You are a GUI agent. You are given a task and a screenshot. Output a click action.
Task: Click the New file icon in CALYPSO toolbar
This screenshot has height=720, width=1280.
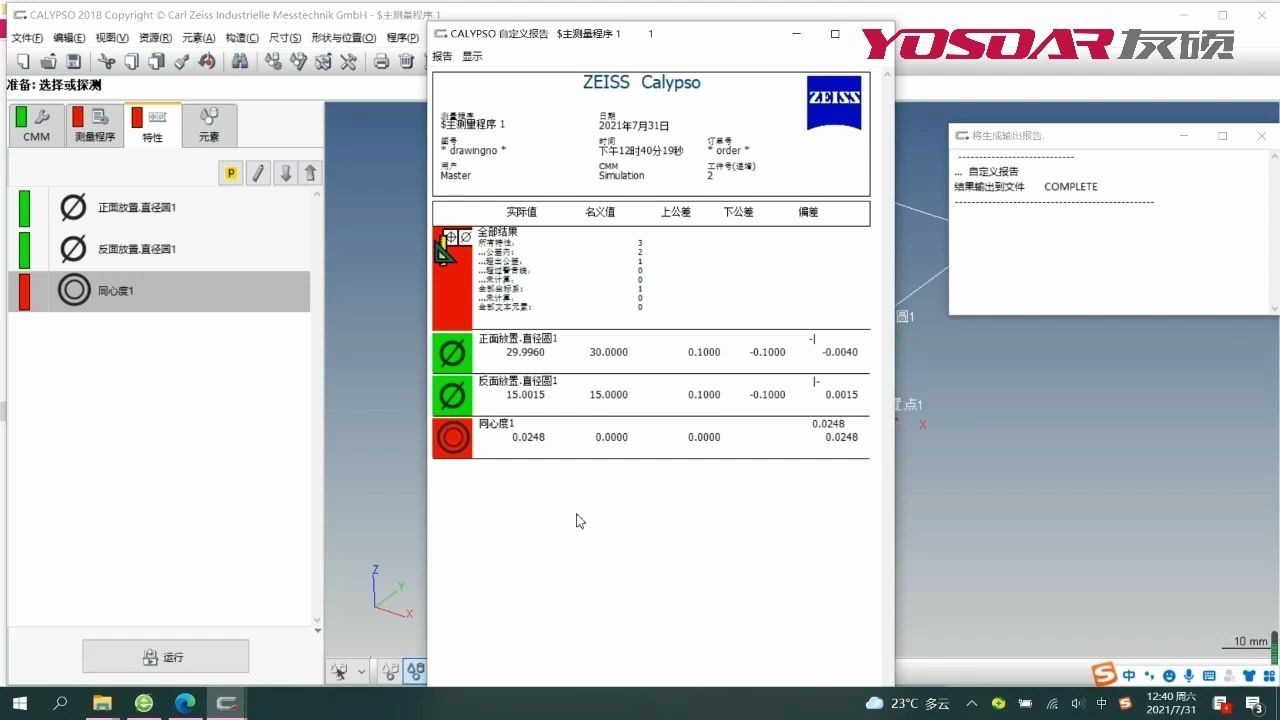(23, 62)
